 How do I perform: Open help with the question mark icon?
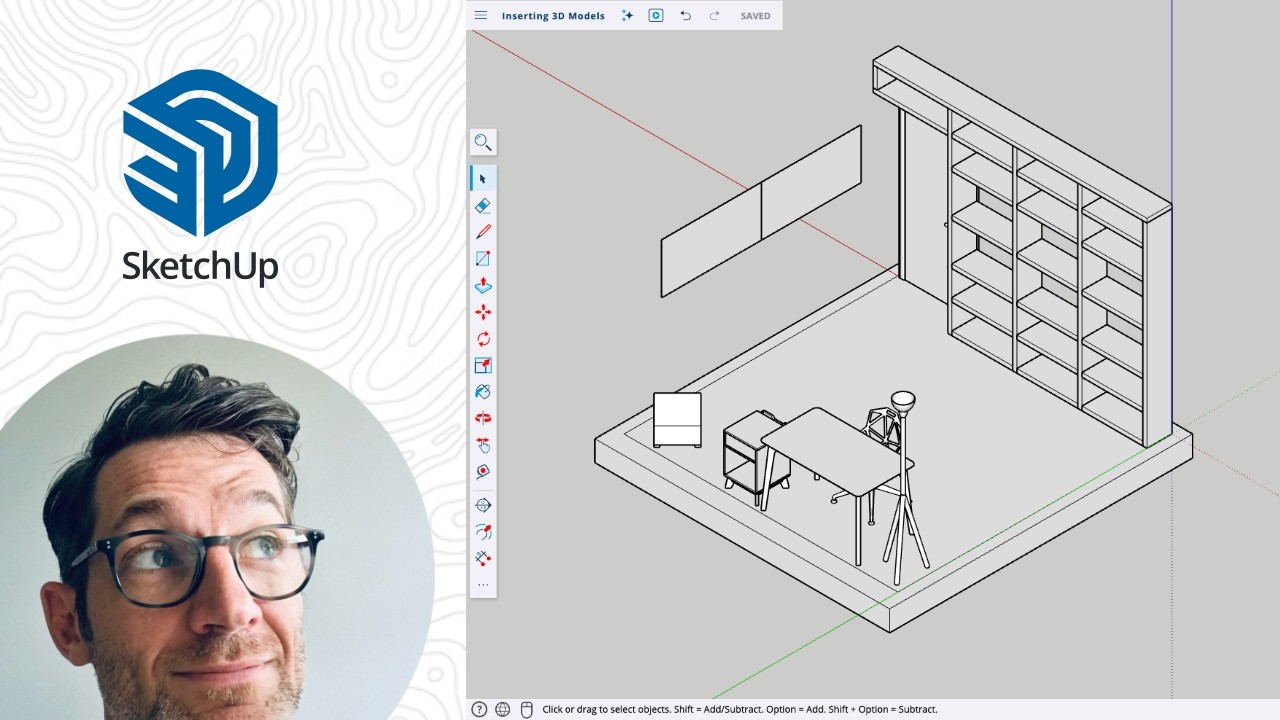point(479,709)
